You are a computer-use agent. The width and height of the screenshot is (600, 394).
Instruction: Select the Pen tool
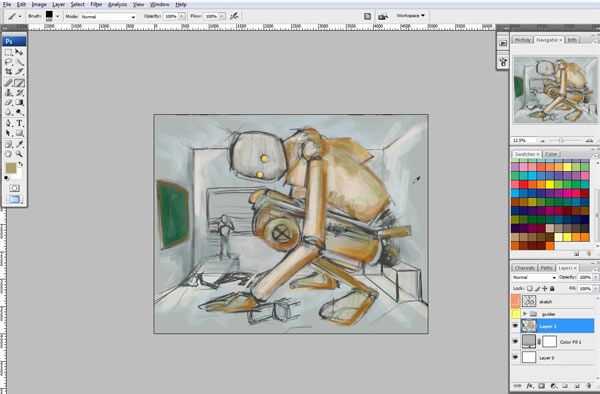point(8,123)
